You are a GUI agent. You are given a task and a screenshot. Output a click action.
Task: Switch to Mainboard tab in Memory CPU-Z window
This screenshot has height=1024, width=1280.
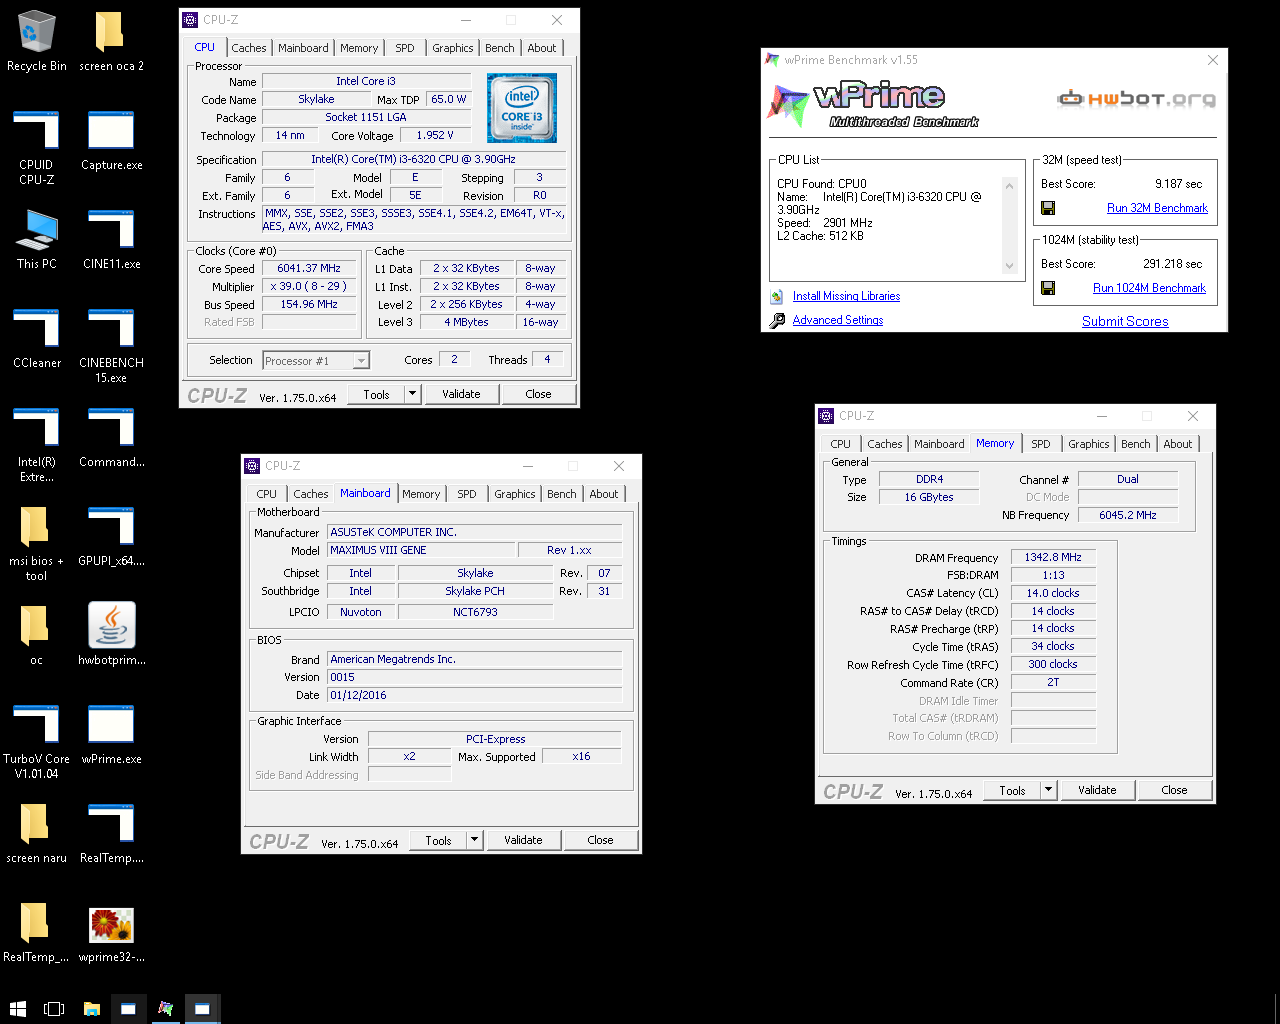[x=940, y=444]
